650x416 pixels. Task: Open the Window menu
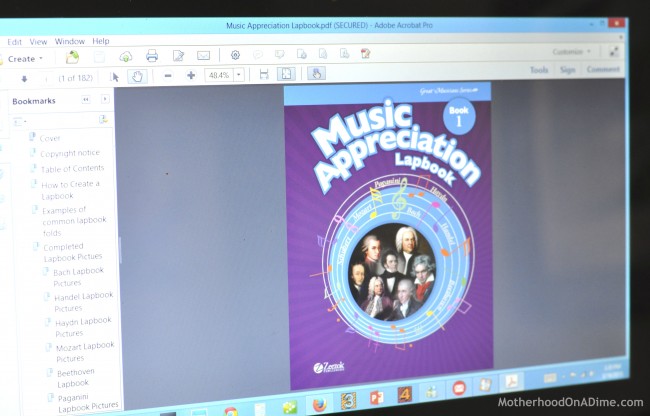(x=69, y=42)
